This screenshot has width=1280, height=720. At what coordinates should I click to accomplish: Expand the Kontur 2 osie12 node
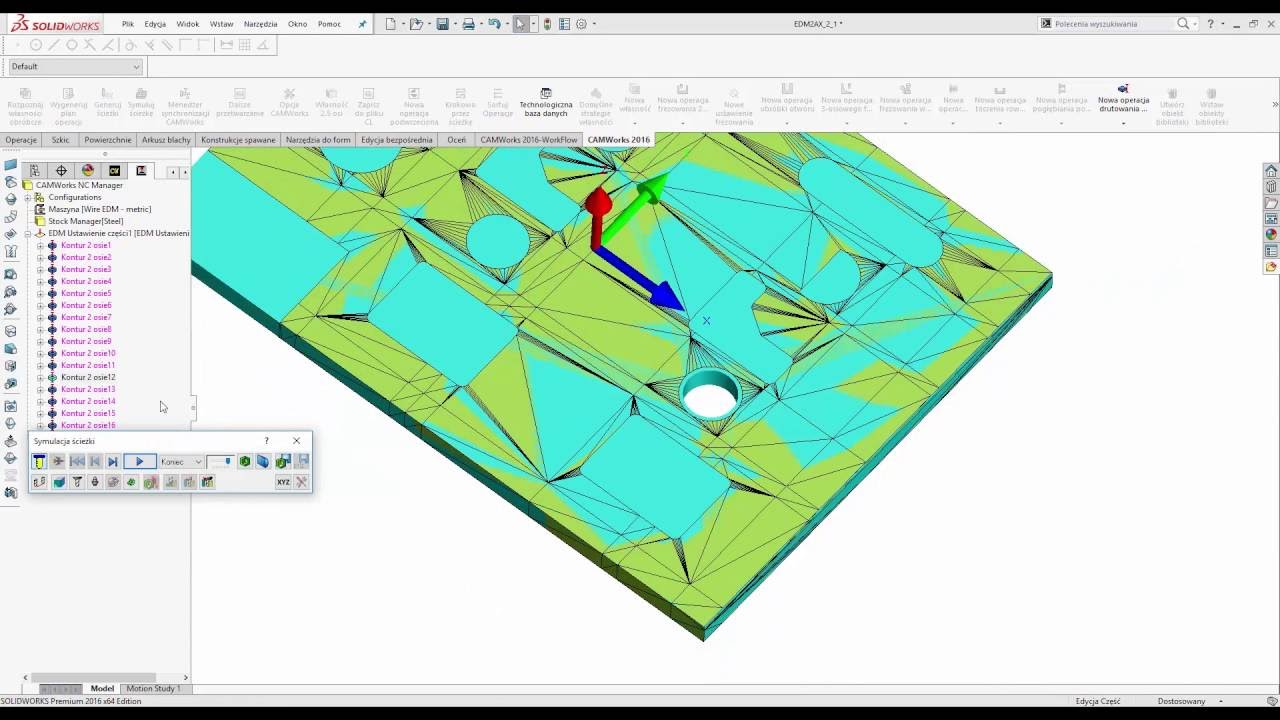40,377
